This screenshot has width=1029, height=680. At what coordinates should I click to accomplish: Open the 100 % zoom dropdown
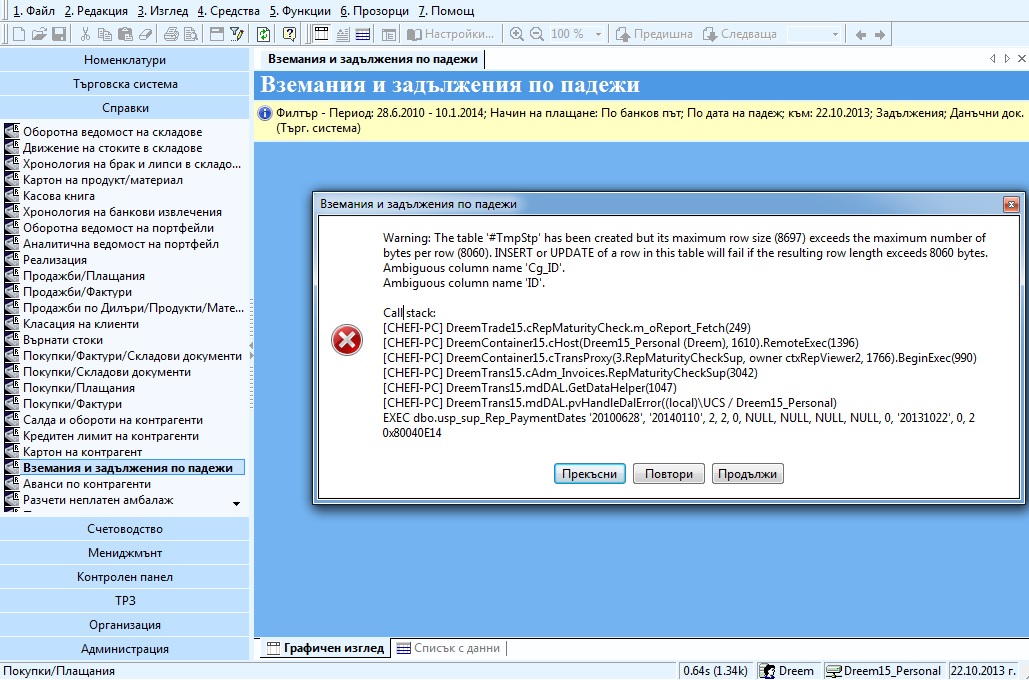click(595, 34)
